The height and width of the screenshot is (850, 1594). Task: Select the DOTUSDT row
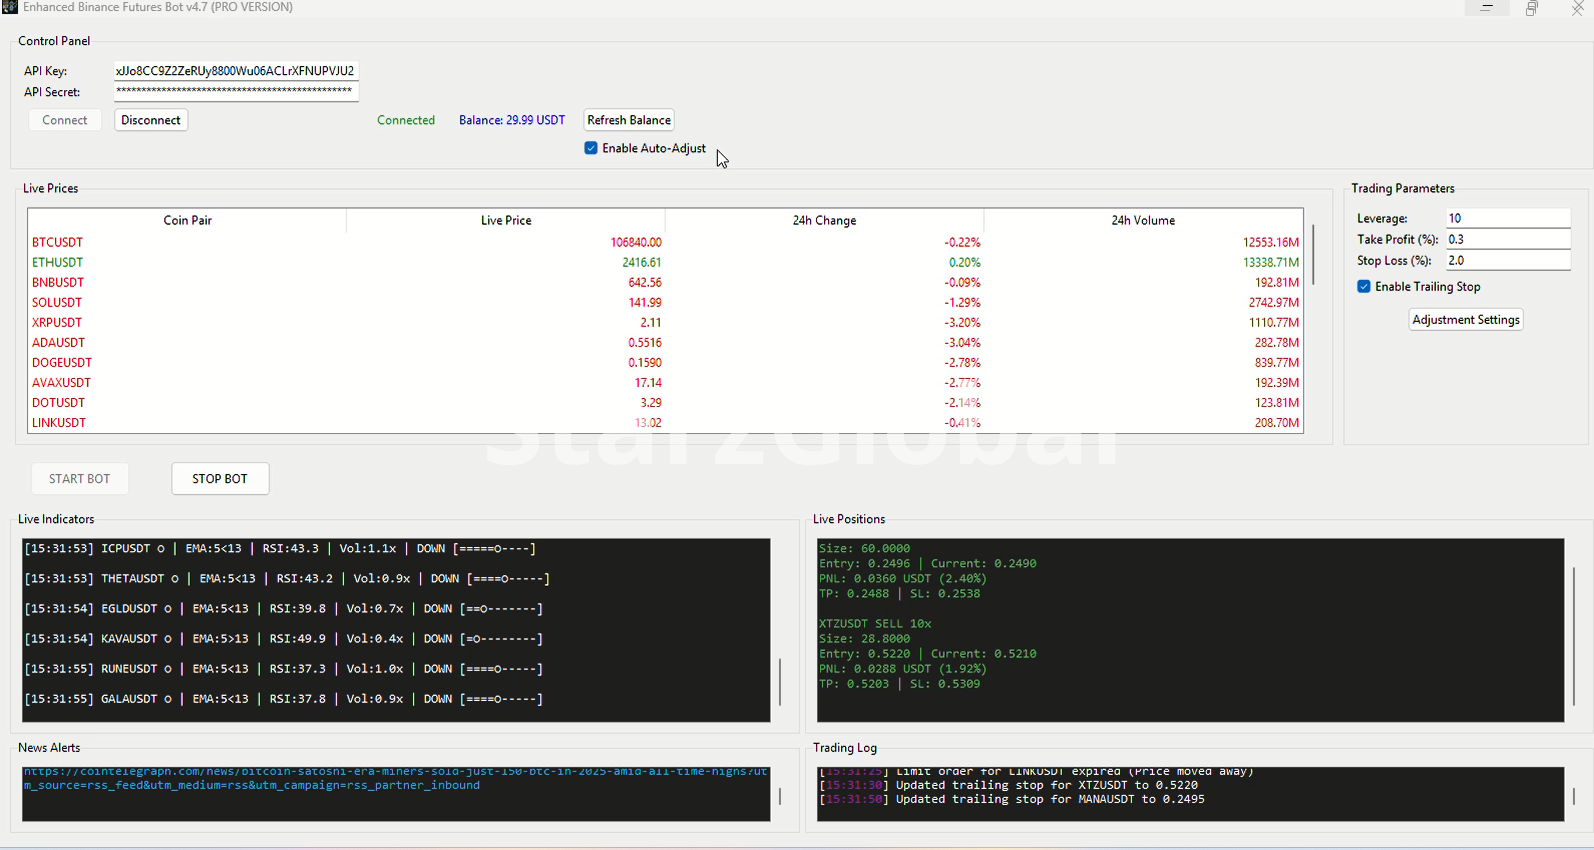click(665, 402)
